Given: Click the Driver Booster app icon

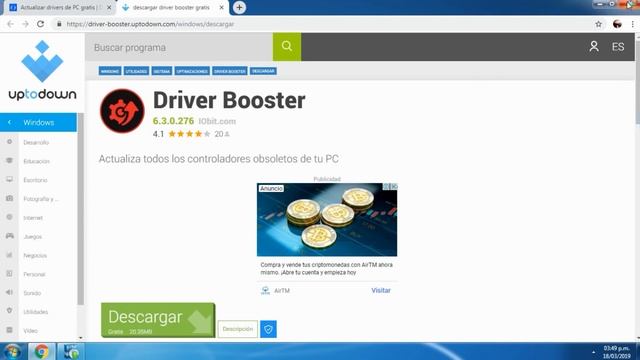Looking at the screenshot, I should tap(122, 111).
